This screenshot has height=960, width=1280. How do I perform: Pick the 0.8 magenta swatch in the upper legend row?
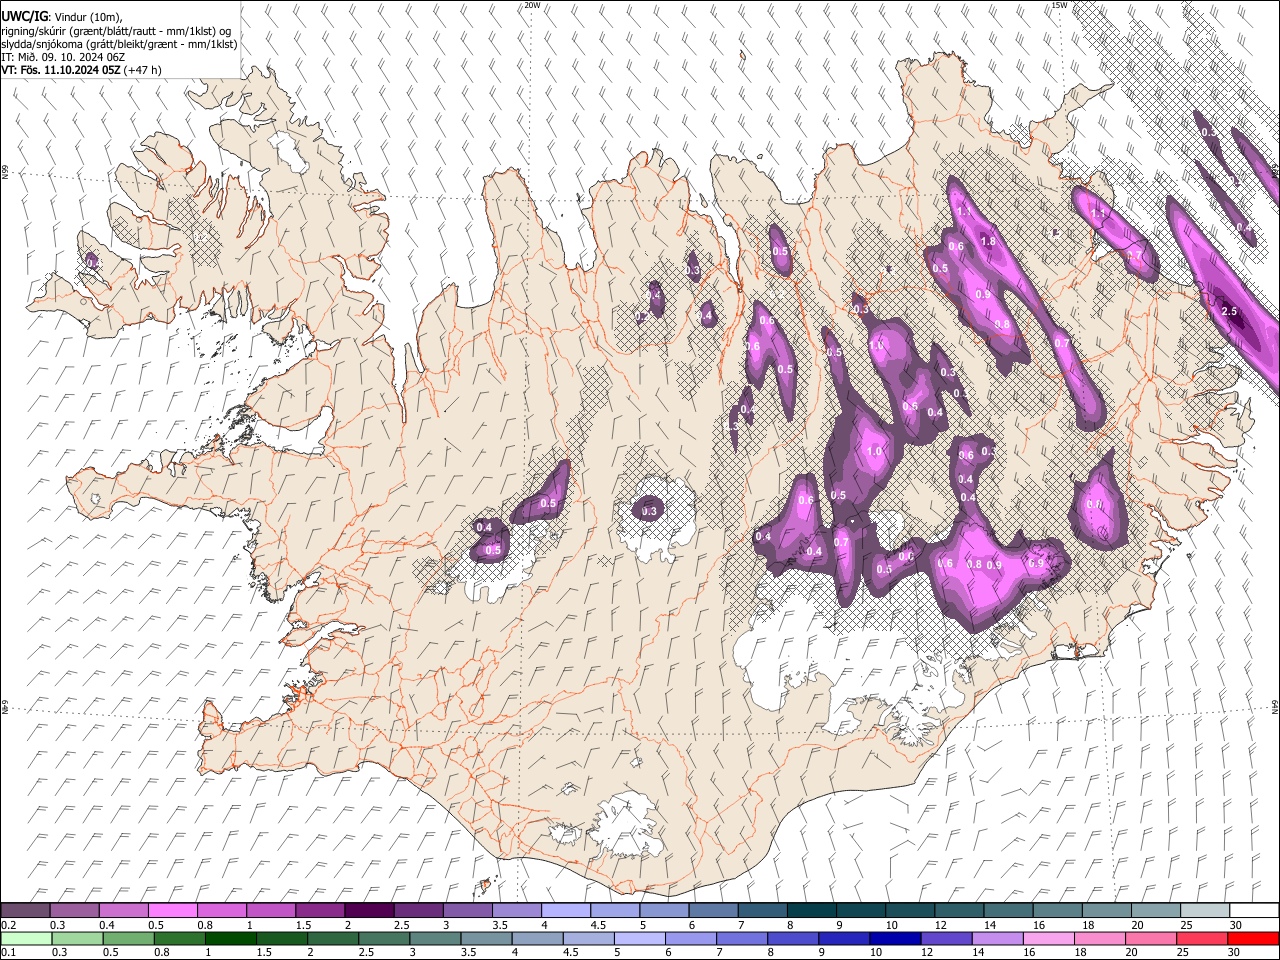point(221,910)
